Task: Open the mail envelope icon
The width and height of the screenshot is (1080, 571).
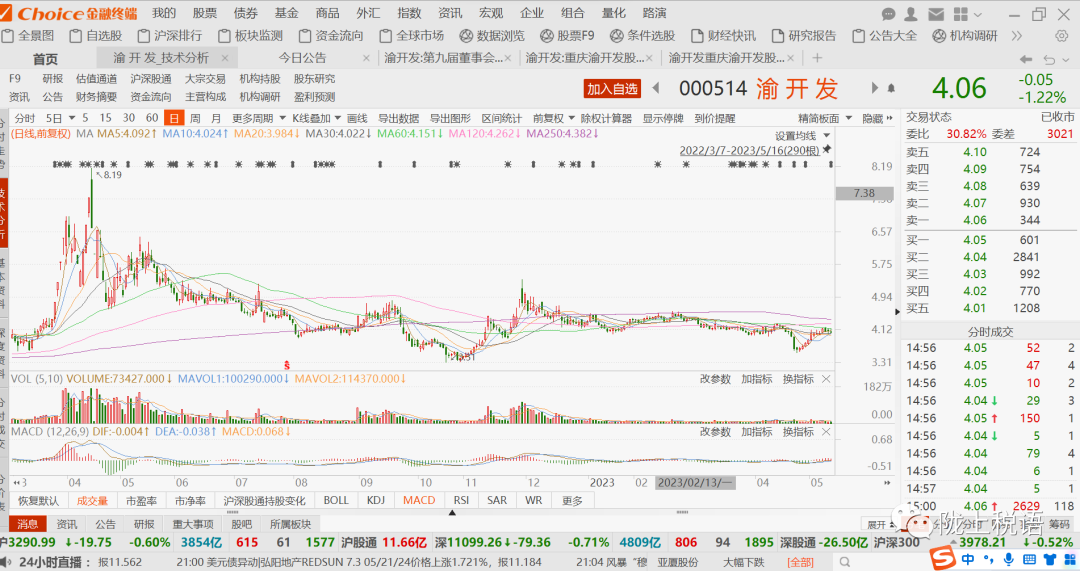Action: point(935,14)
